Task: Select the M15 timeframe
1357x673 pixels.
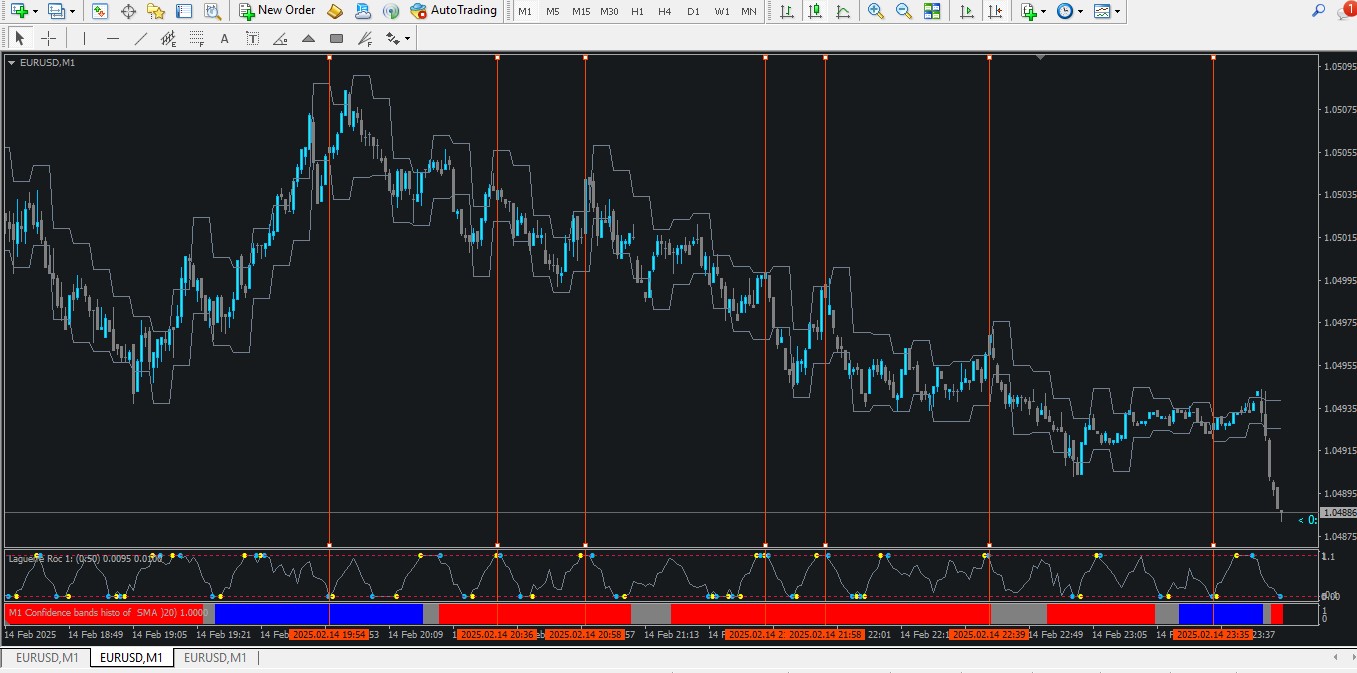Action: [581, 11]
